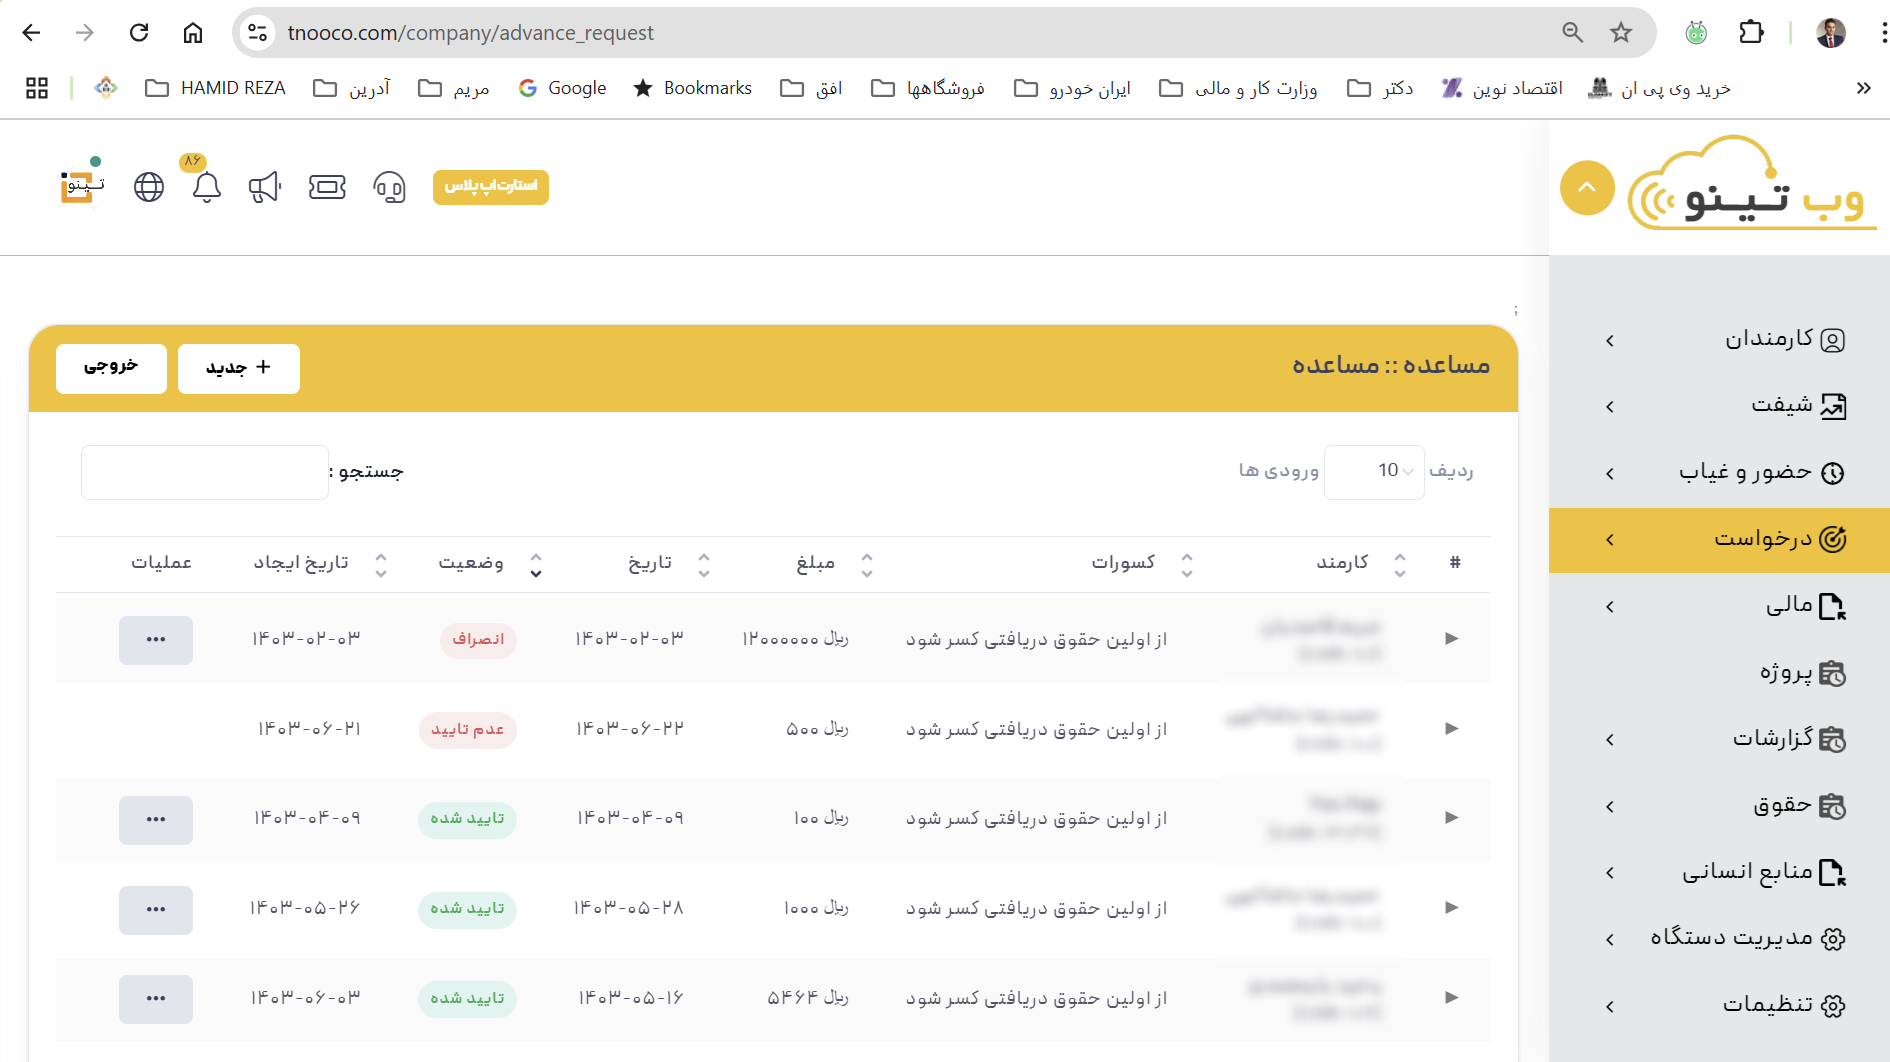Image resolution: width=1890 pixels, height=1062 pixels.
Task: Expand the کارمندان sidebar menu
Action: [x=1718, y=340]
